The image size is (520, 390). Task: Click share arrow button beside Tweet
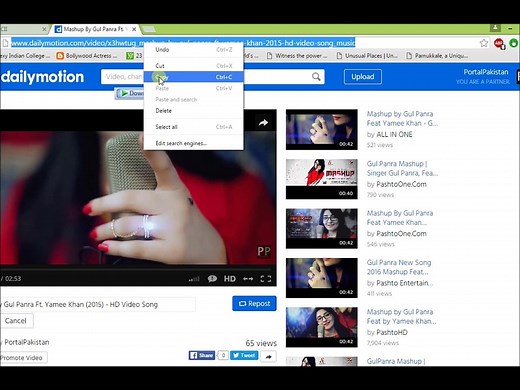tap(268, 357)
